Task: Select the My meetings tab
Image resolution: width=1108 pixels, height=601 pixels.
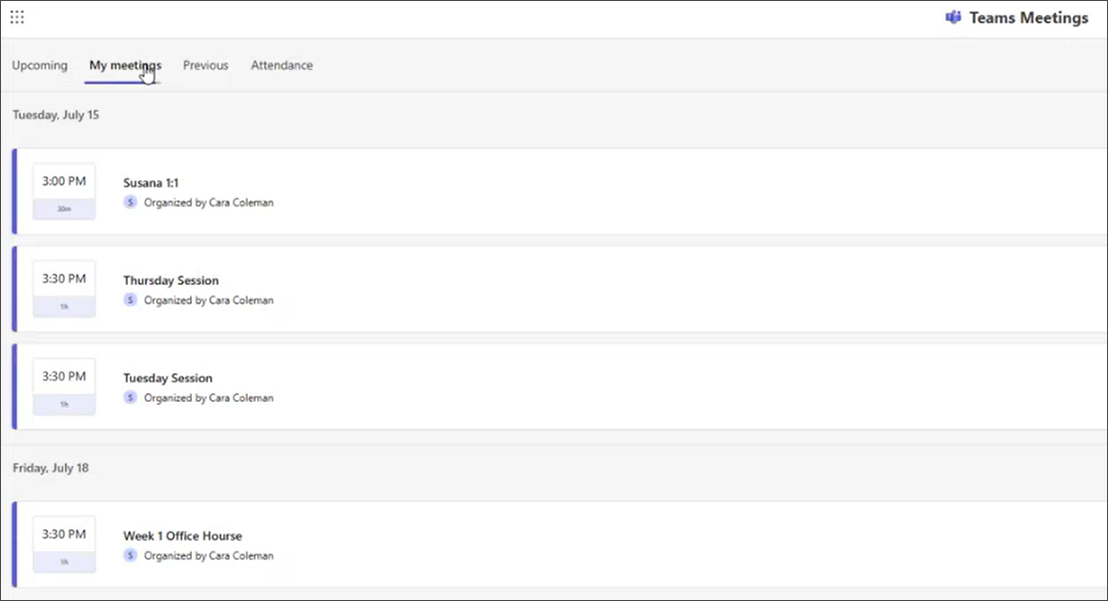Action: pyautogui.click(x=124, y=65)
